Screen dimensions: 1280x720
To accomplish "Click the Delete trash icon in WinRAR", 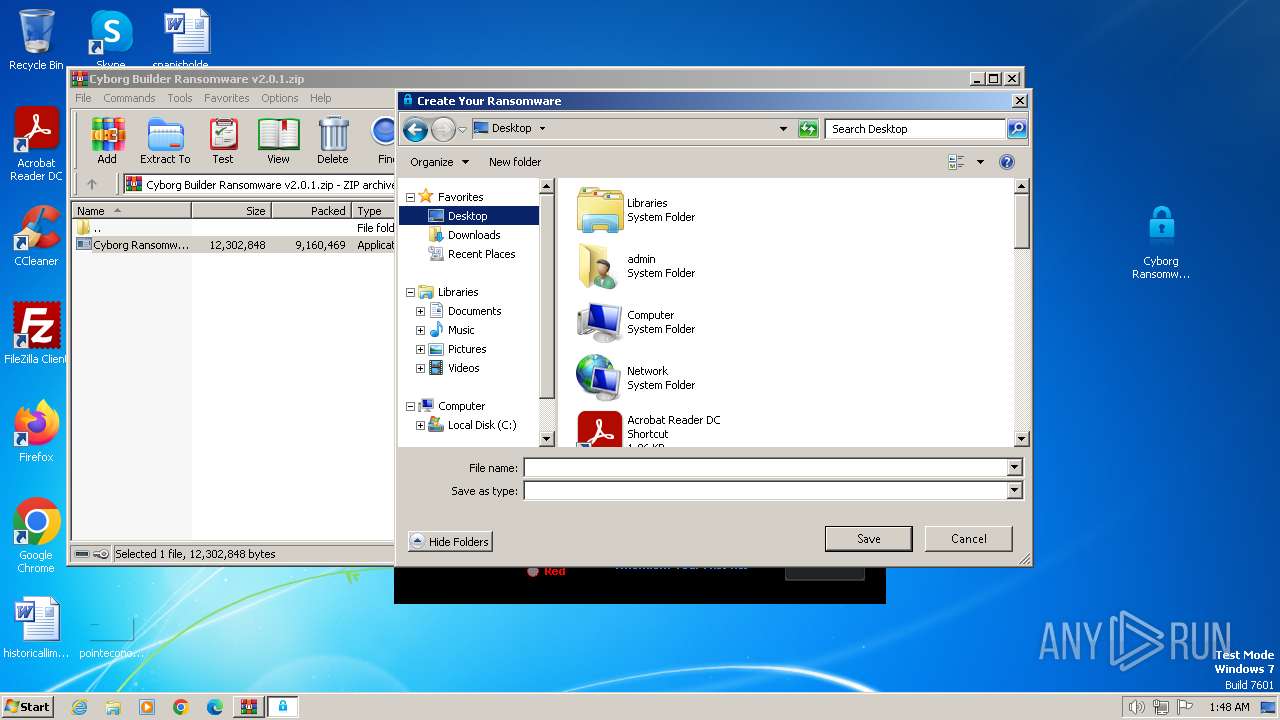I will (333, 141).
